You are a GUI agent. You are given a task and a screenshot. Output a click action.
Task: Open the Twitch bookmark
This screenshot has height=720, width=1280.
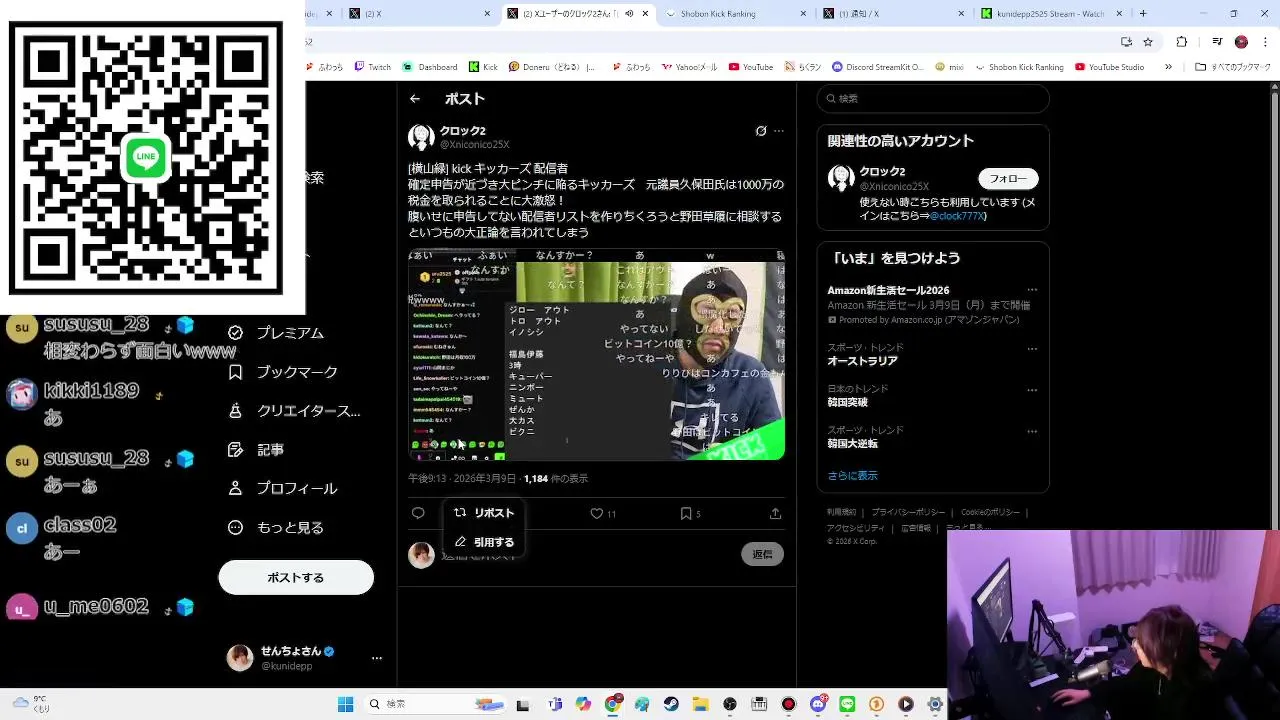click(x=371, y=67)
